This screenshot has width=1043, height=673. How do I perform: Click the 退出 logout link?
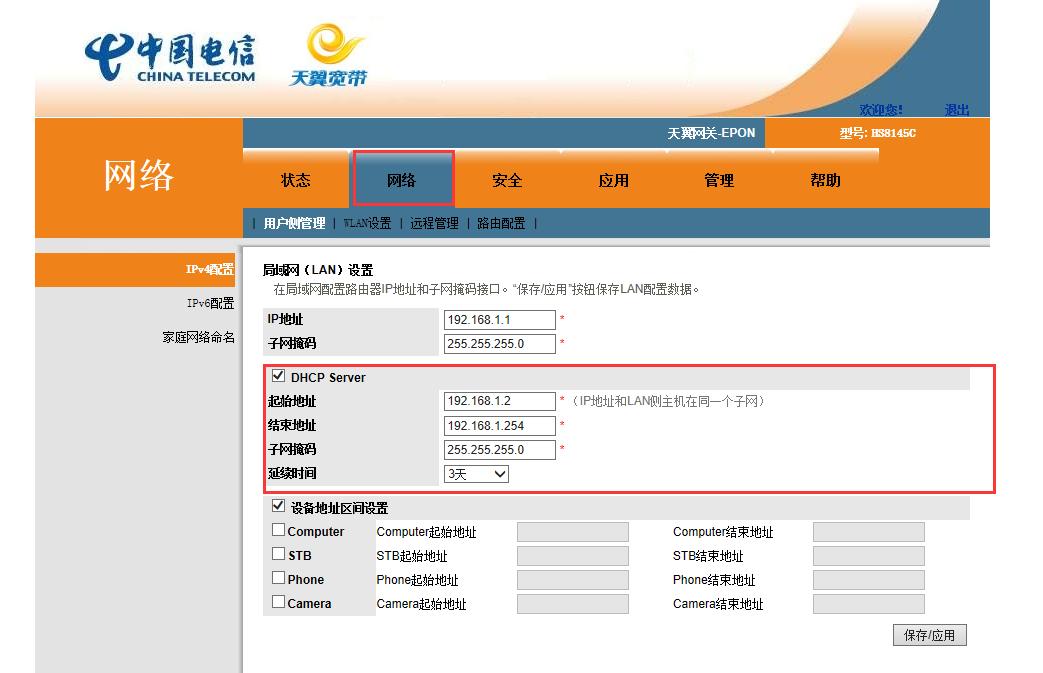[956, 108]
